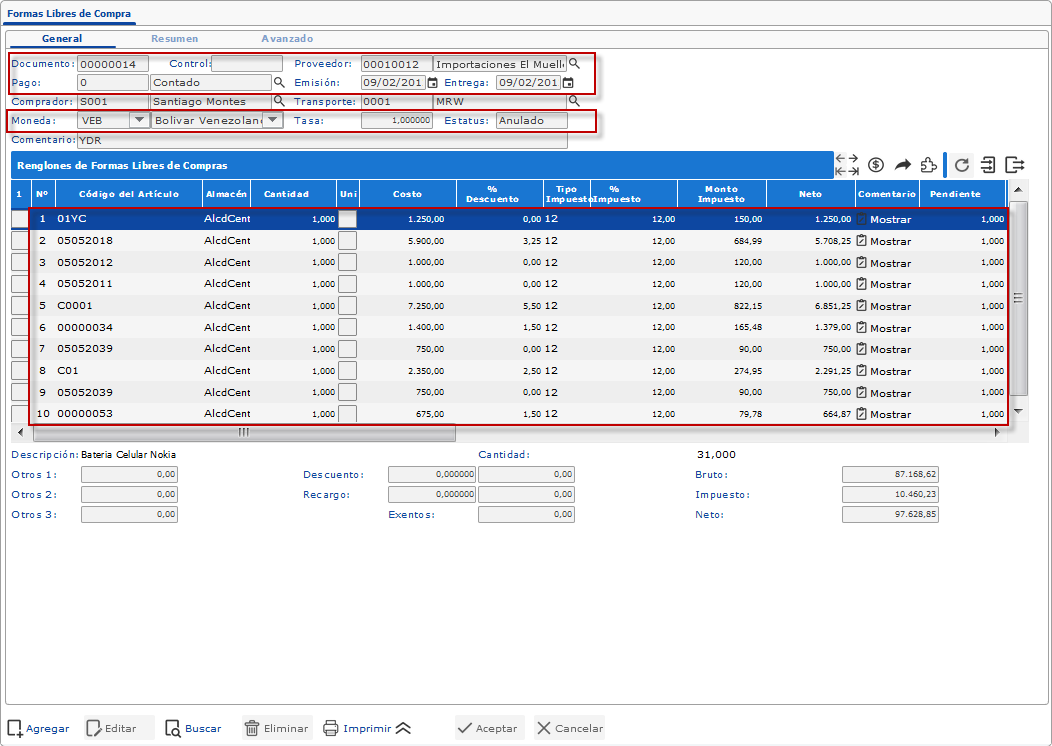Viewport: 1052px width, 746px height.
Task: Click the circular refresh arrow icon
Action: [962, 165]
